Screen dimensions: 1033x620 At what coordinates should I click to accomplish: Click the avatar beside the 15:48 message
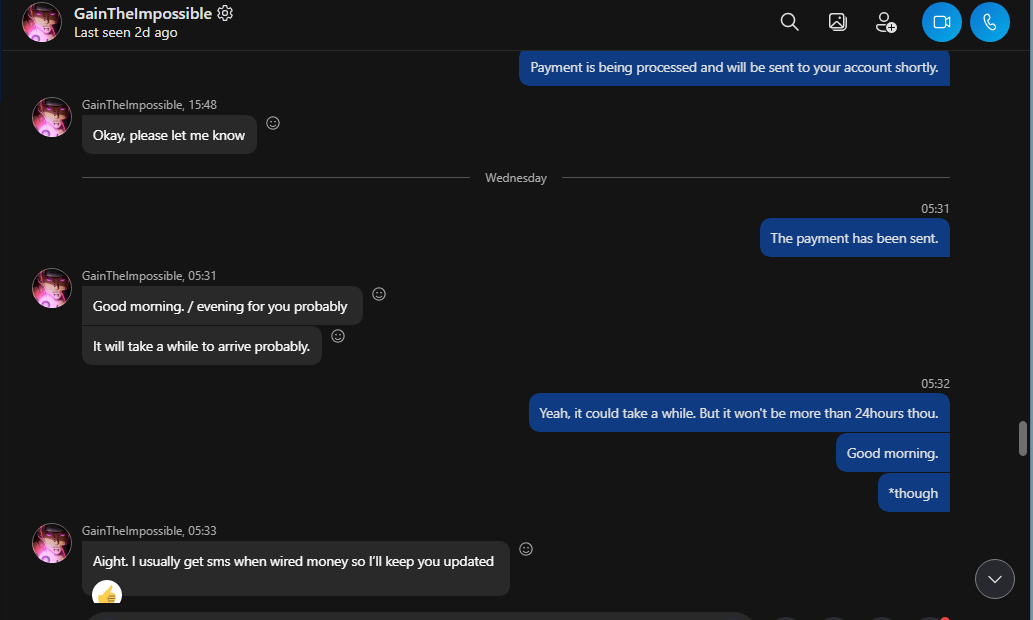(x=52, y=117)
